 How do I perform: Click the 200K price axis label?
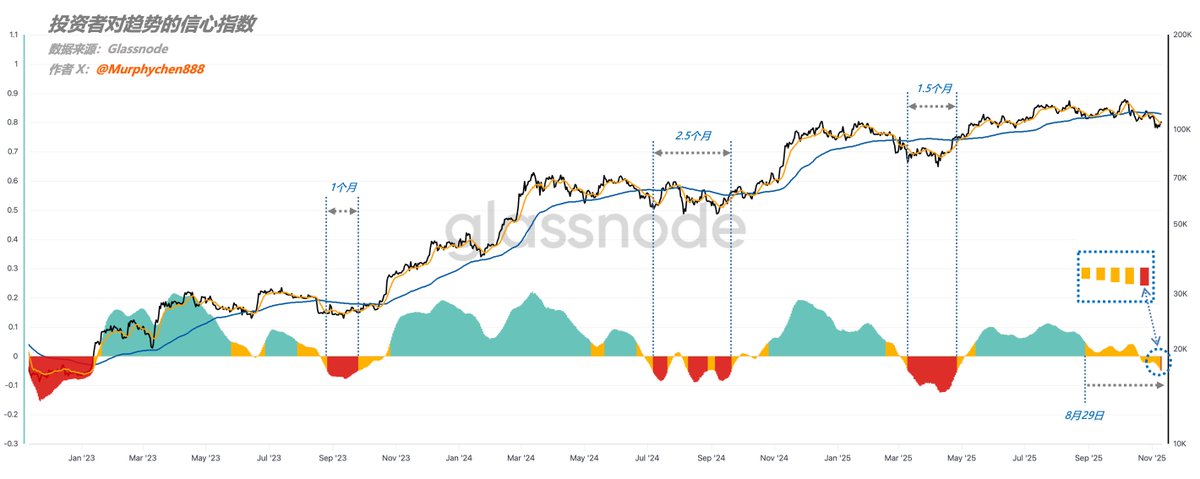1181,34
